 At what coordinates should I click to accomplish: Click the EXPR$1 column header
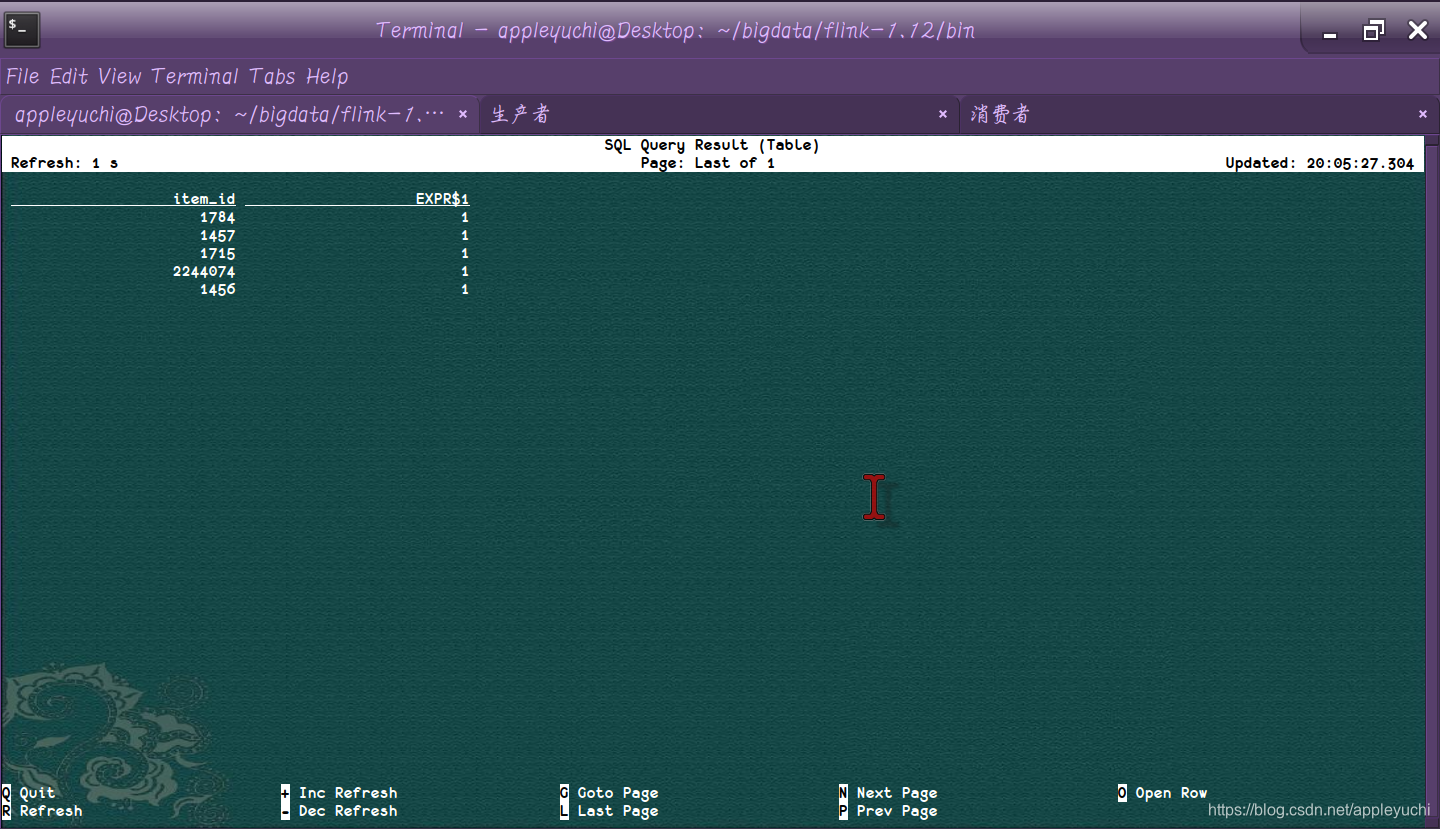point(443,198)
